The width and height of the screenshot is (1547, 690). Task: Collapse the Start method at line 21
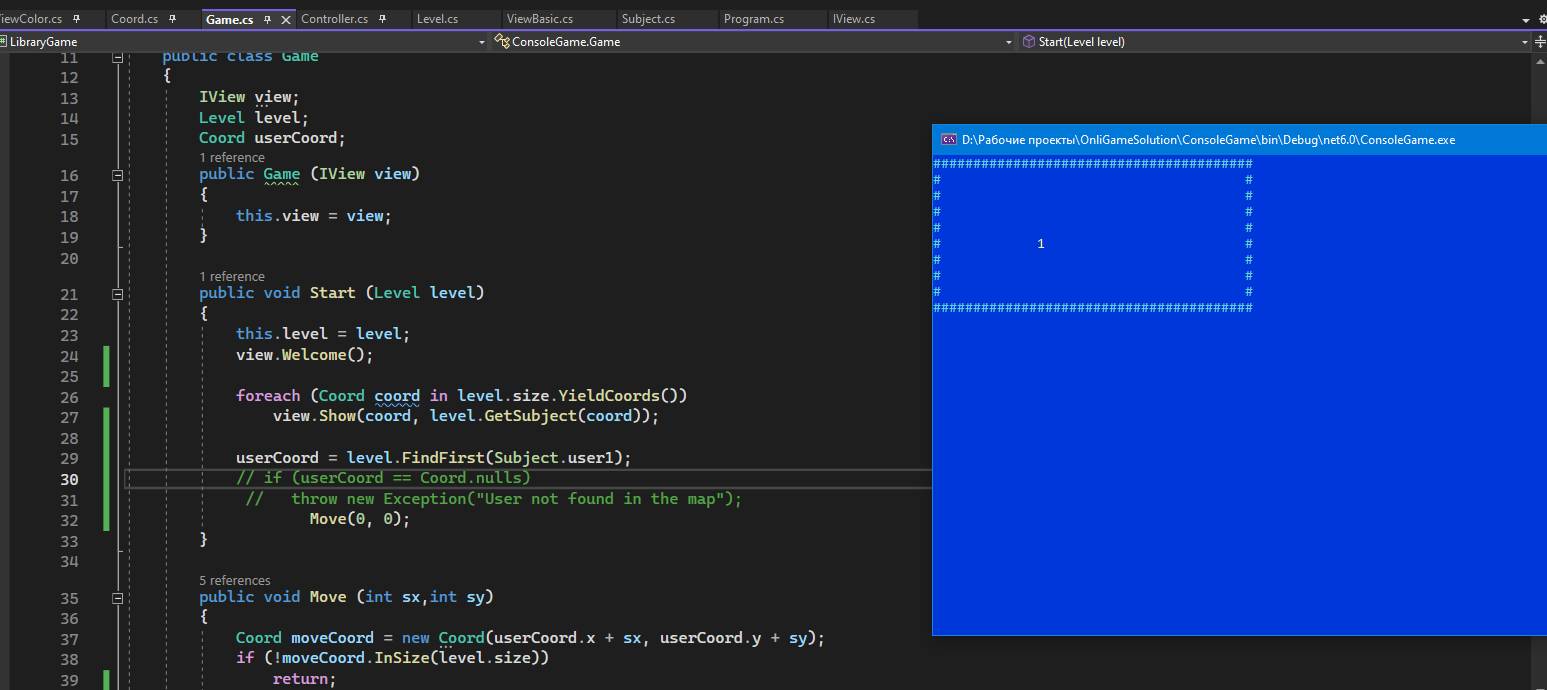[117, 294]
